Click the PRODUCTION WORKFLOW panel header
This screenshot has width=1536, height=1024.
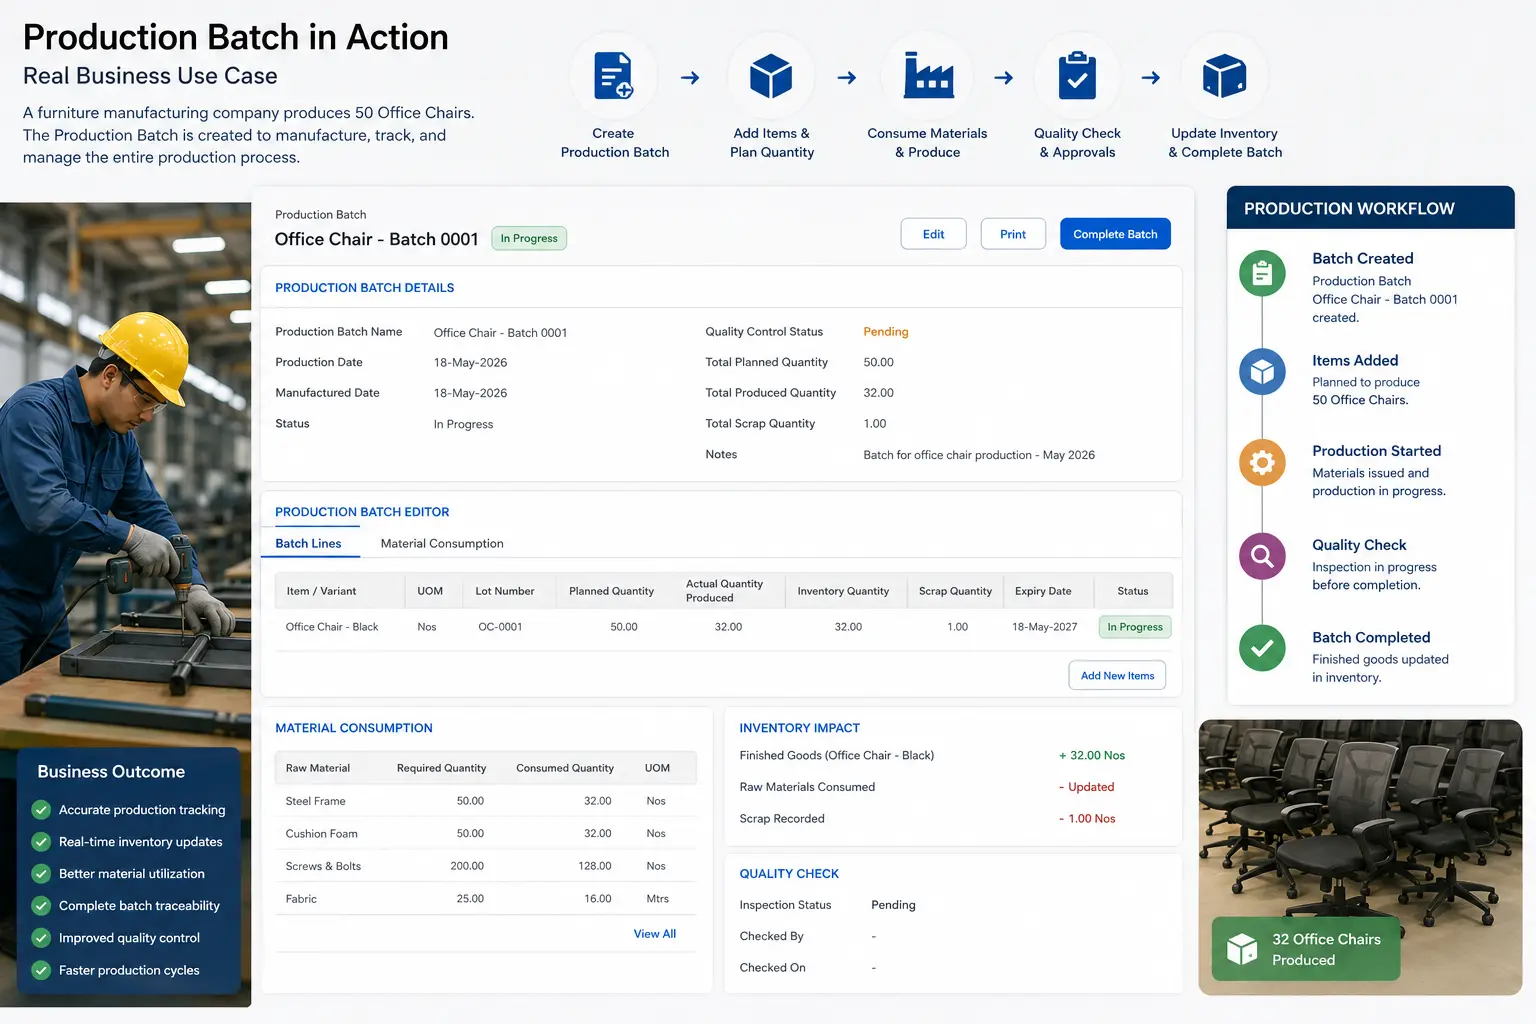(1370, 208)
